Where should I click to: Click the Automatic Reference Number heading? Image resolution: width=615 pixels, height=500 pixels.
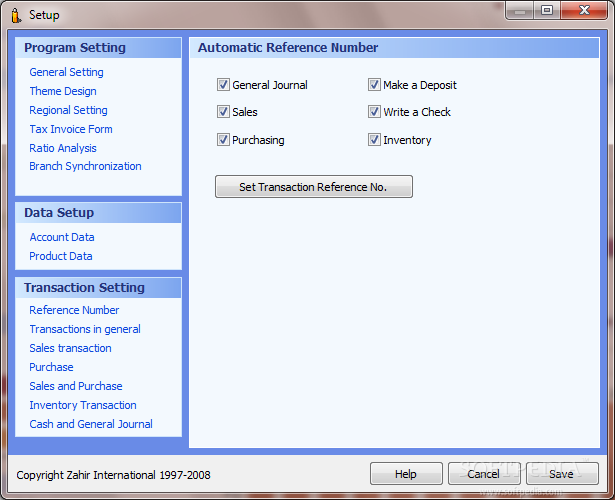point(288,47)
